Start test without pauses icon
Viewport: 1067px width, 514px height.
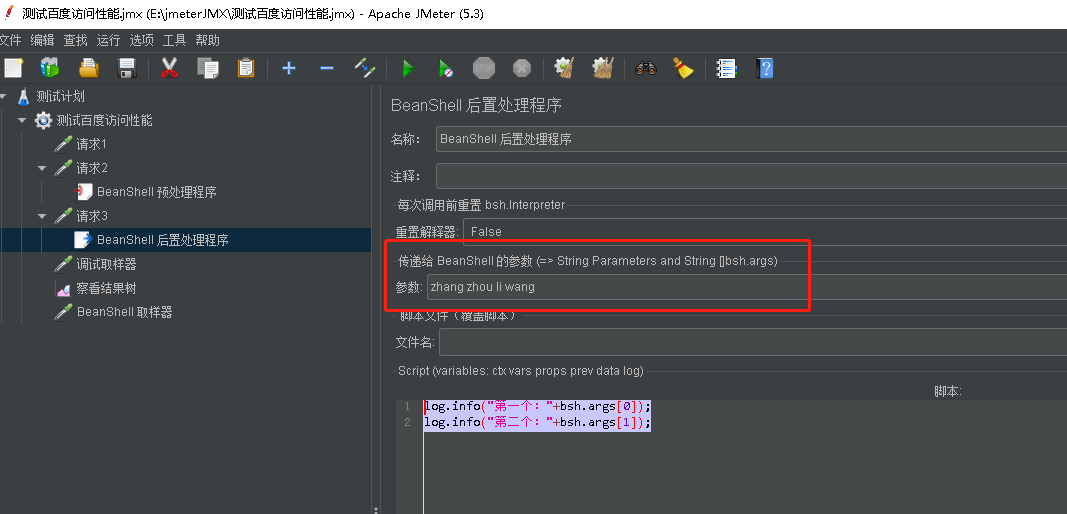pyautogui.click(x=446, y=68)
